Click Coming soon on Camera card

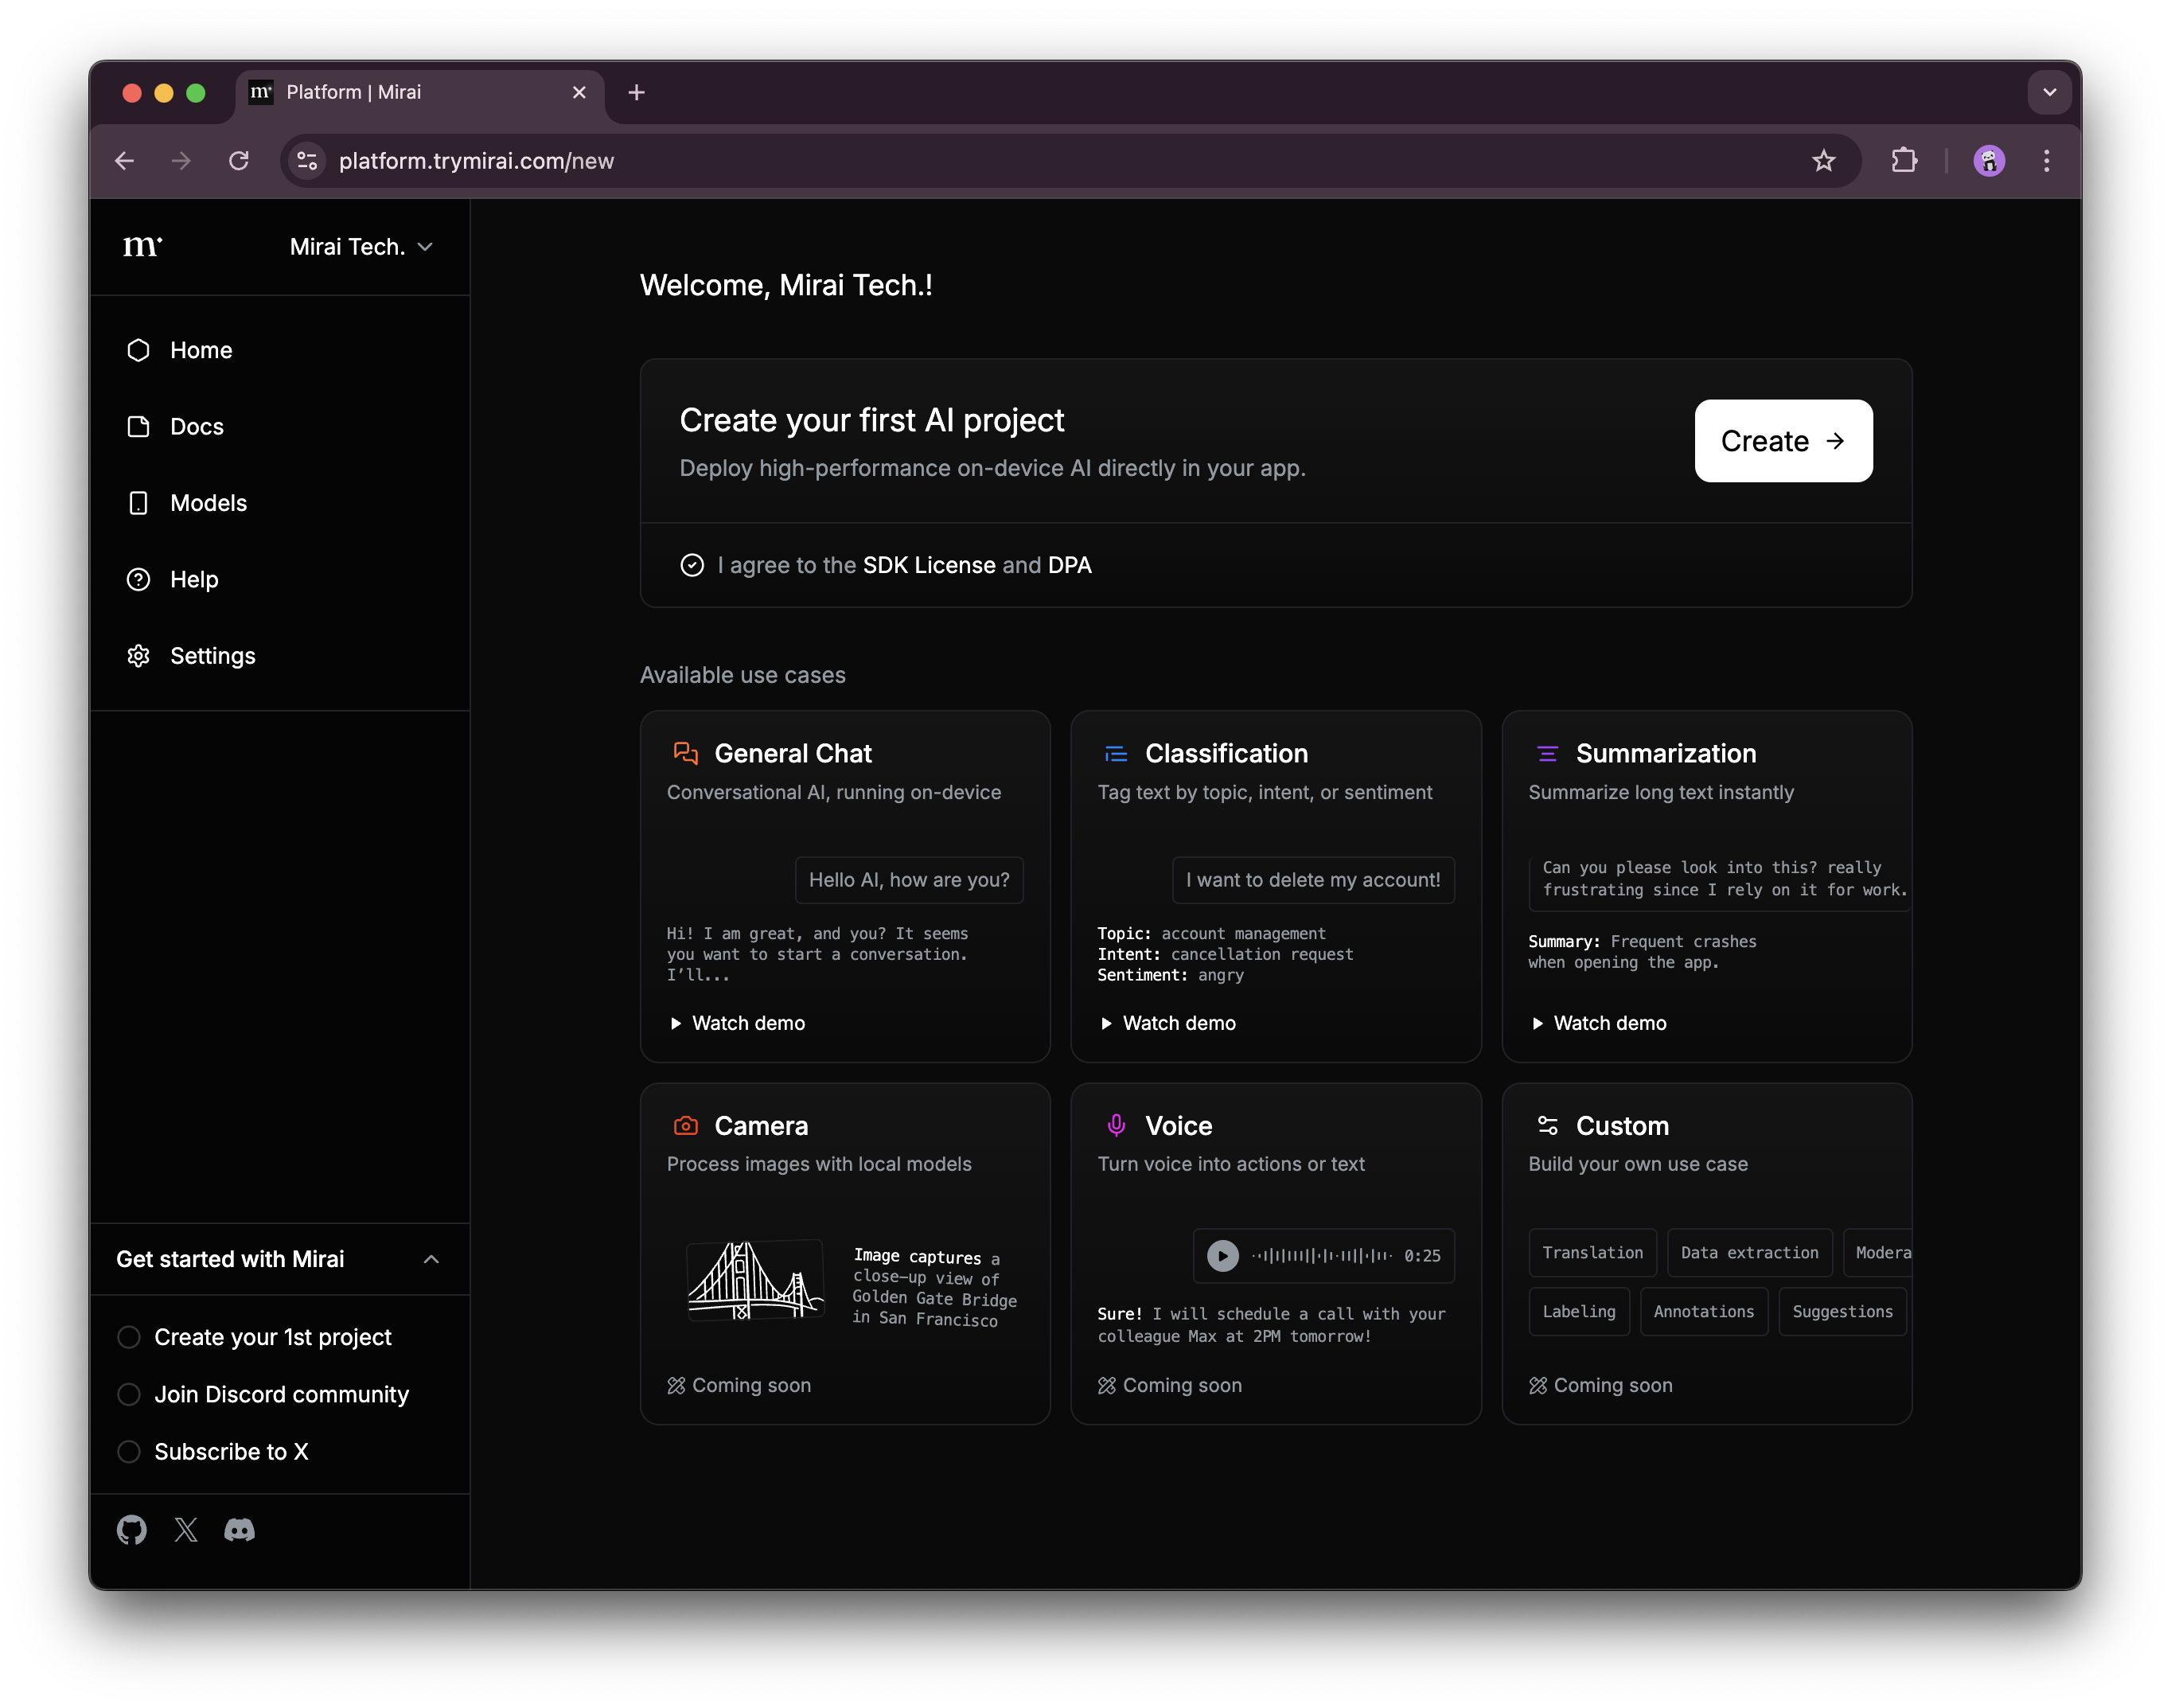(739, 1385)
